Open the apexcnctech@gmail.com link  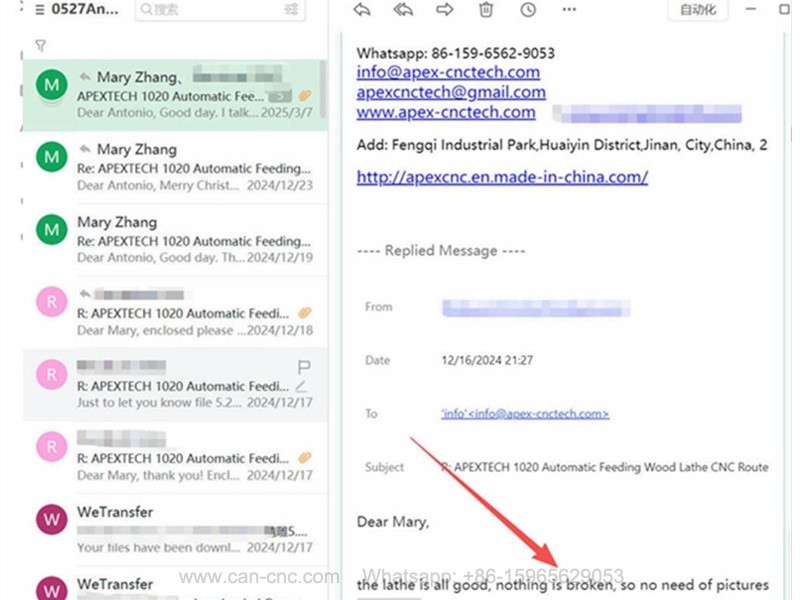tap(451, 92)
